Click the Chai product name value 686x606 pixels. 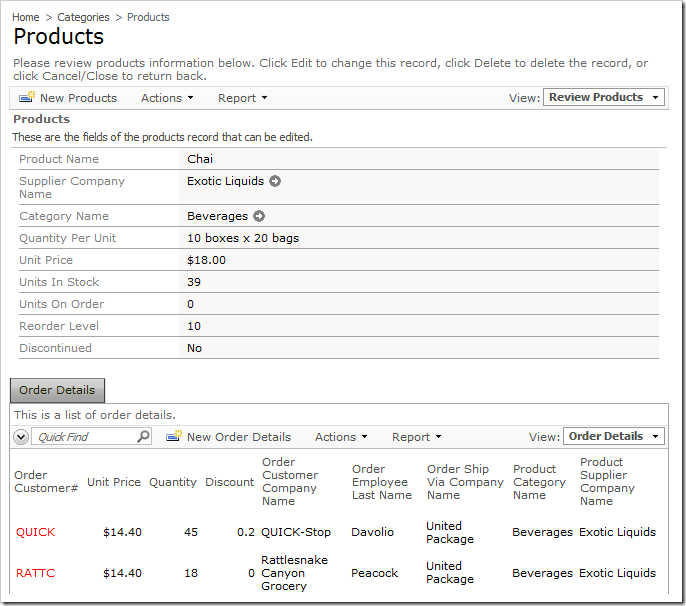pyautogui.click(x=200, y=159)
